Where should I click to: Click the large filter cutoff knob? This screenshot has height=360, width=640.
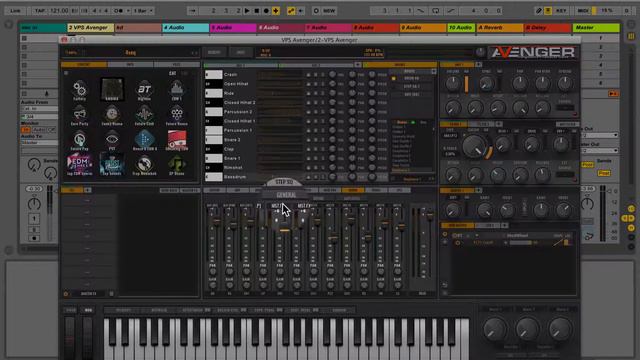[475, 147]
